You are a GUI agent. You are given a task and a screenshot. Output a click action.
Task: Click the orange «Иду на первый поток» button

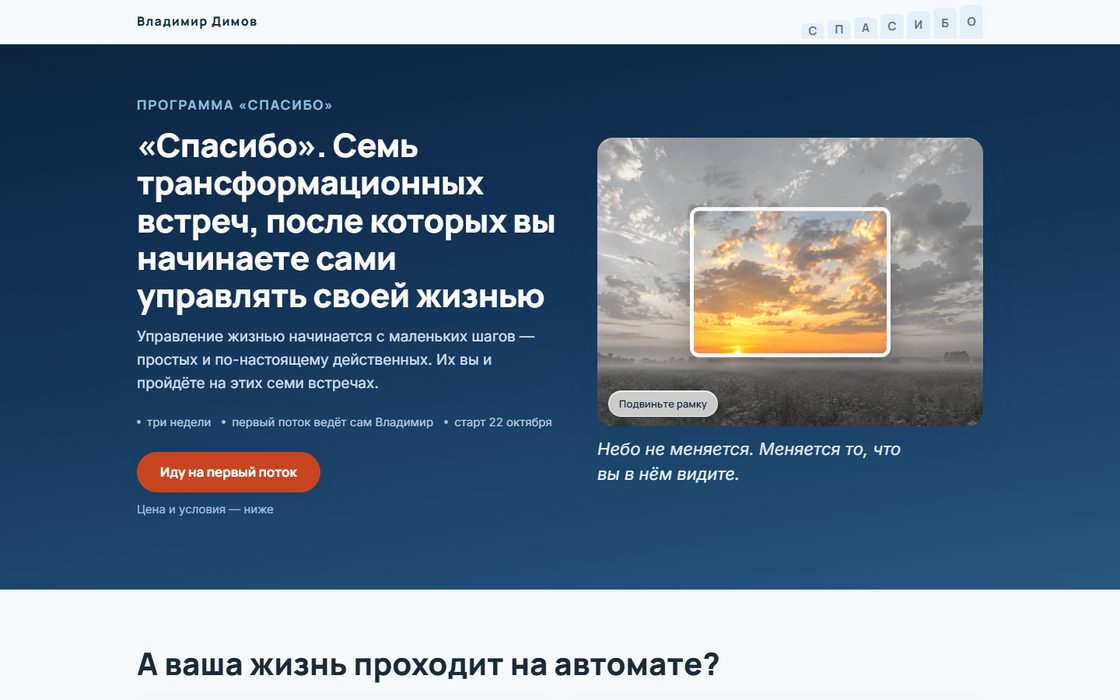tap(229, 472)
